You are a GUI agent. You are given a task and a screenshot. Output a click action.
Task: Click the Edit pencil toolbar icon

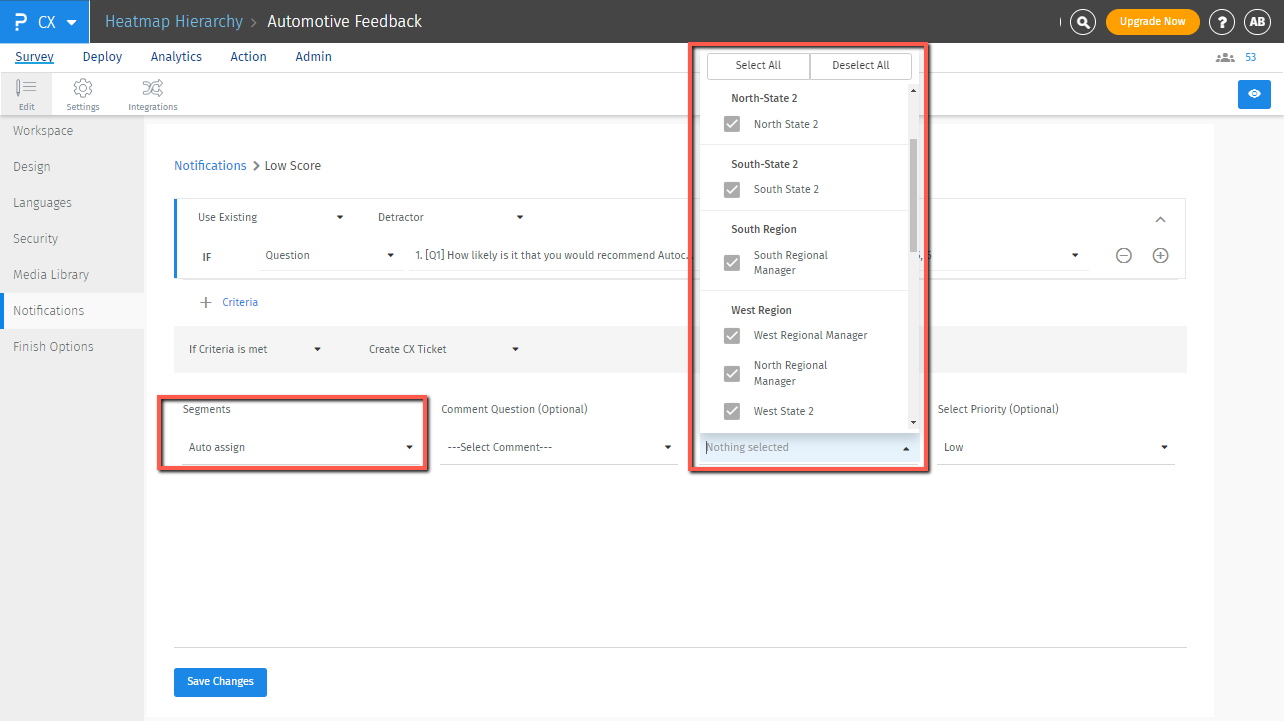pyautogui.click(x=27, y=94)
